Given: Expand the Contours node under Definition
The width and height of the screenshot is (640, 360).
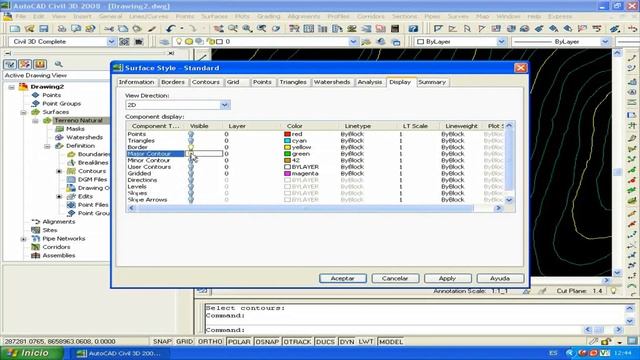Looking at the screenshot, I should (59, 171).
